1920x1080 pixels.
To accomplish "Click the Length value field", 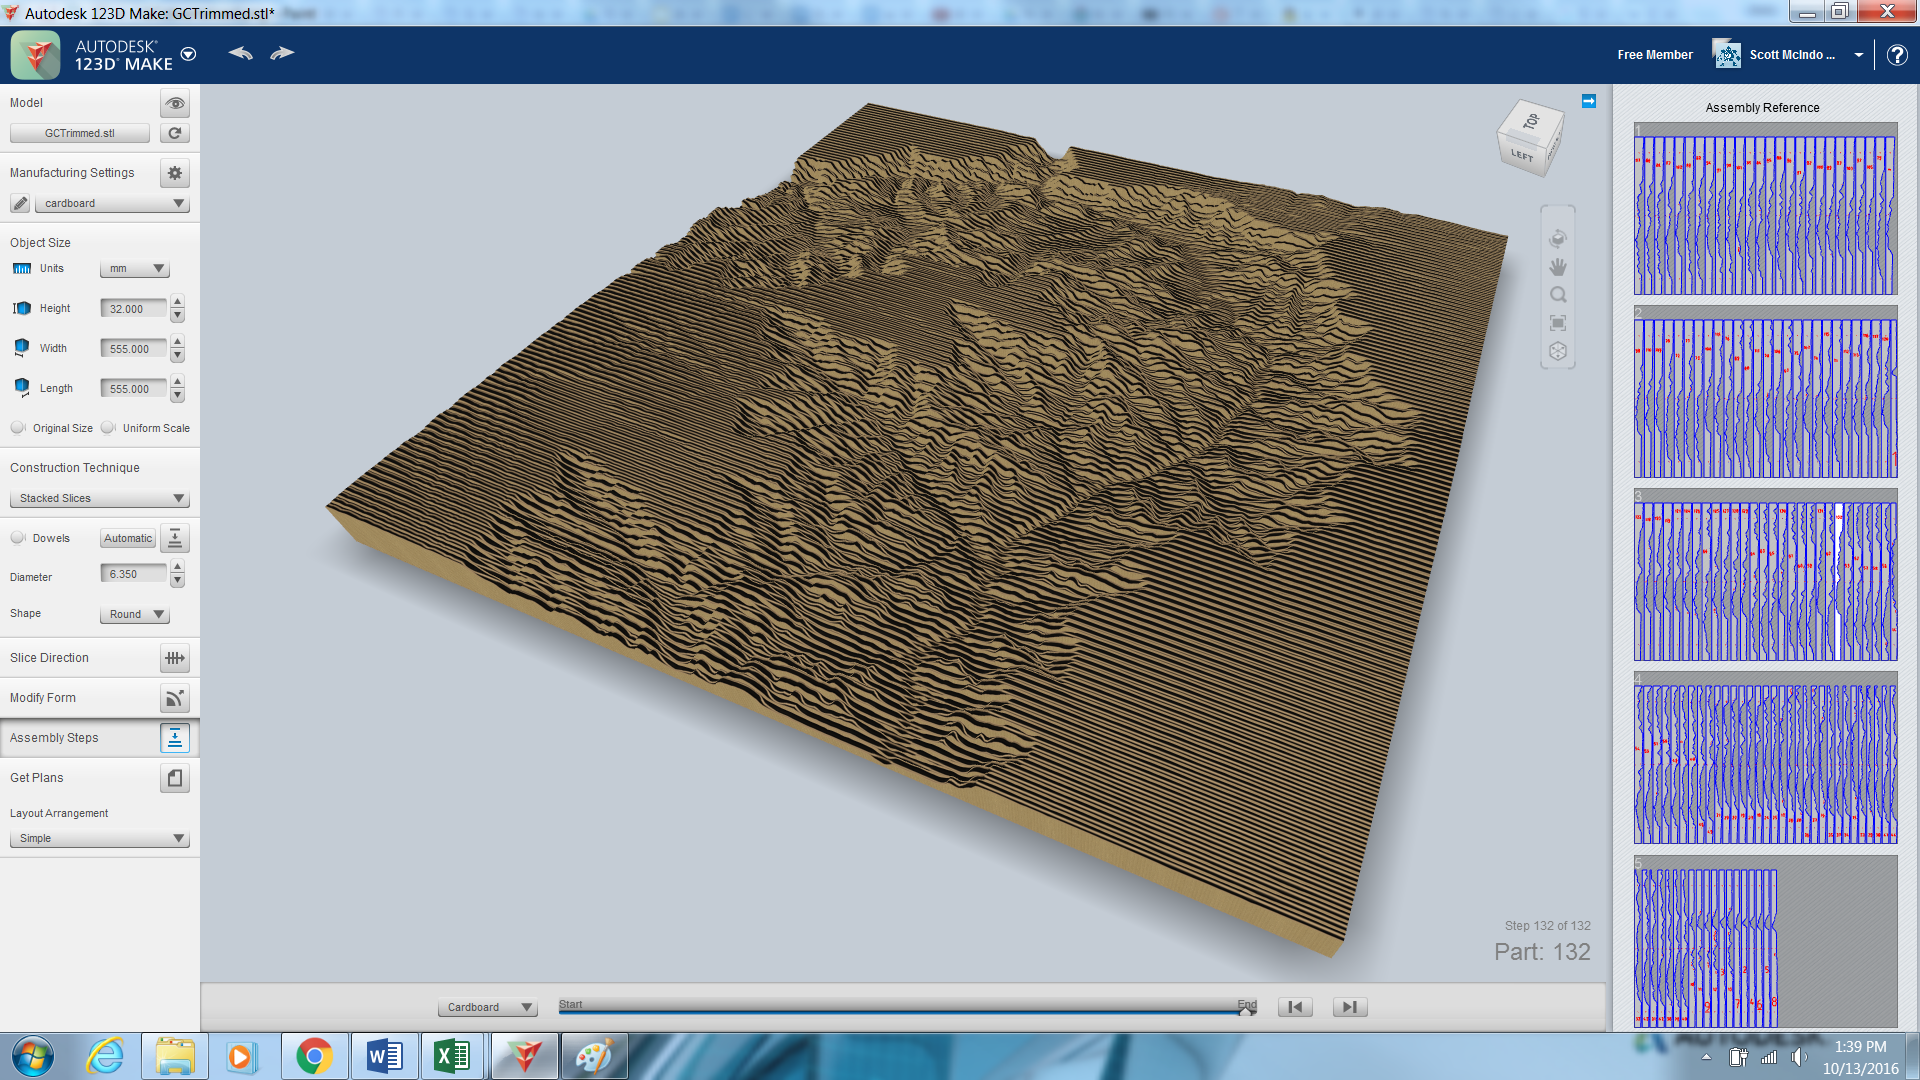I will pos(133,389).
